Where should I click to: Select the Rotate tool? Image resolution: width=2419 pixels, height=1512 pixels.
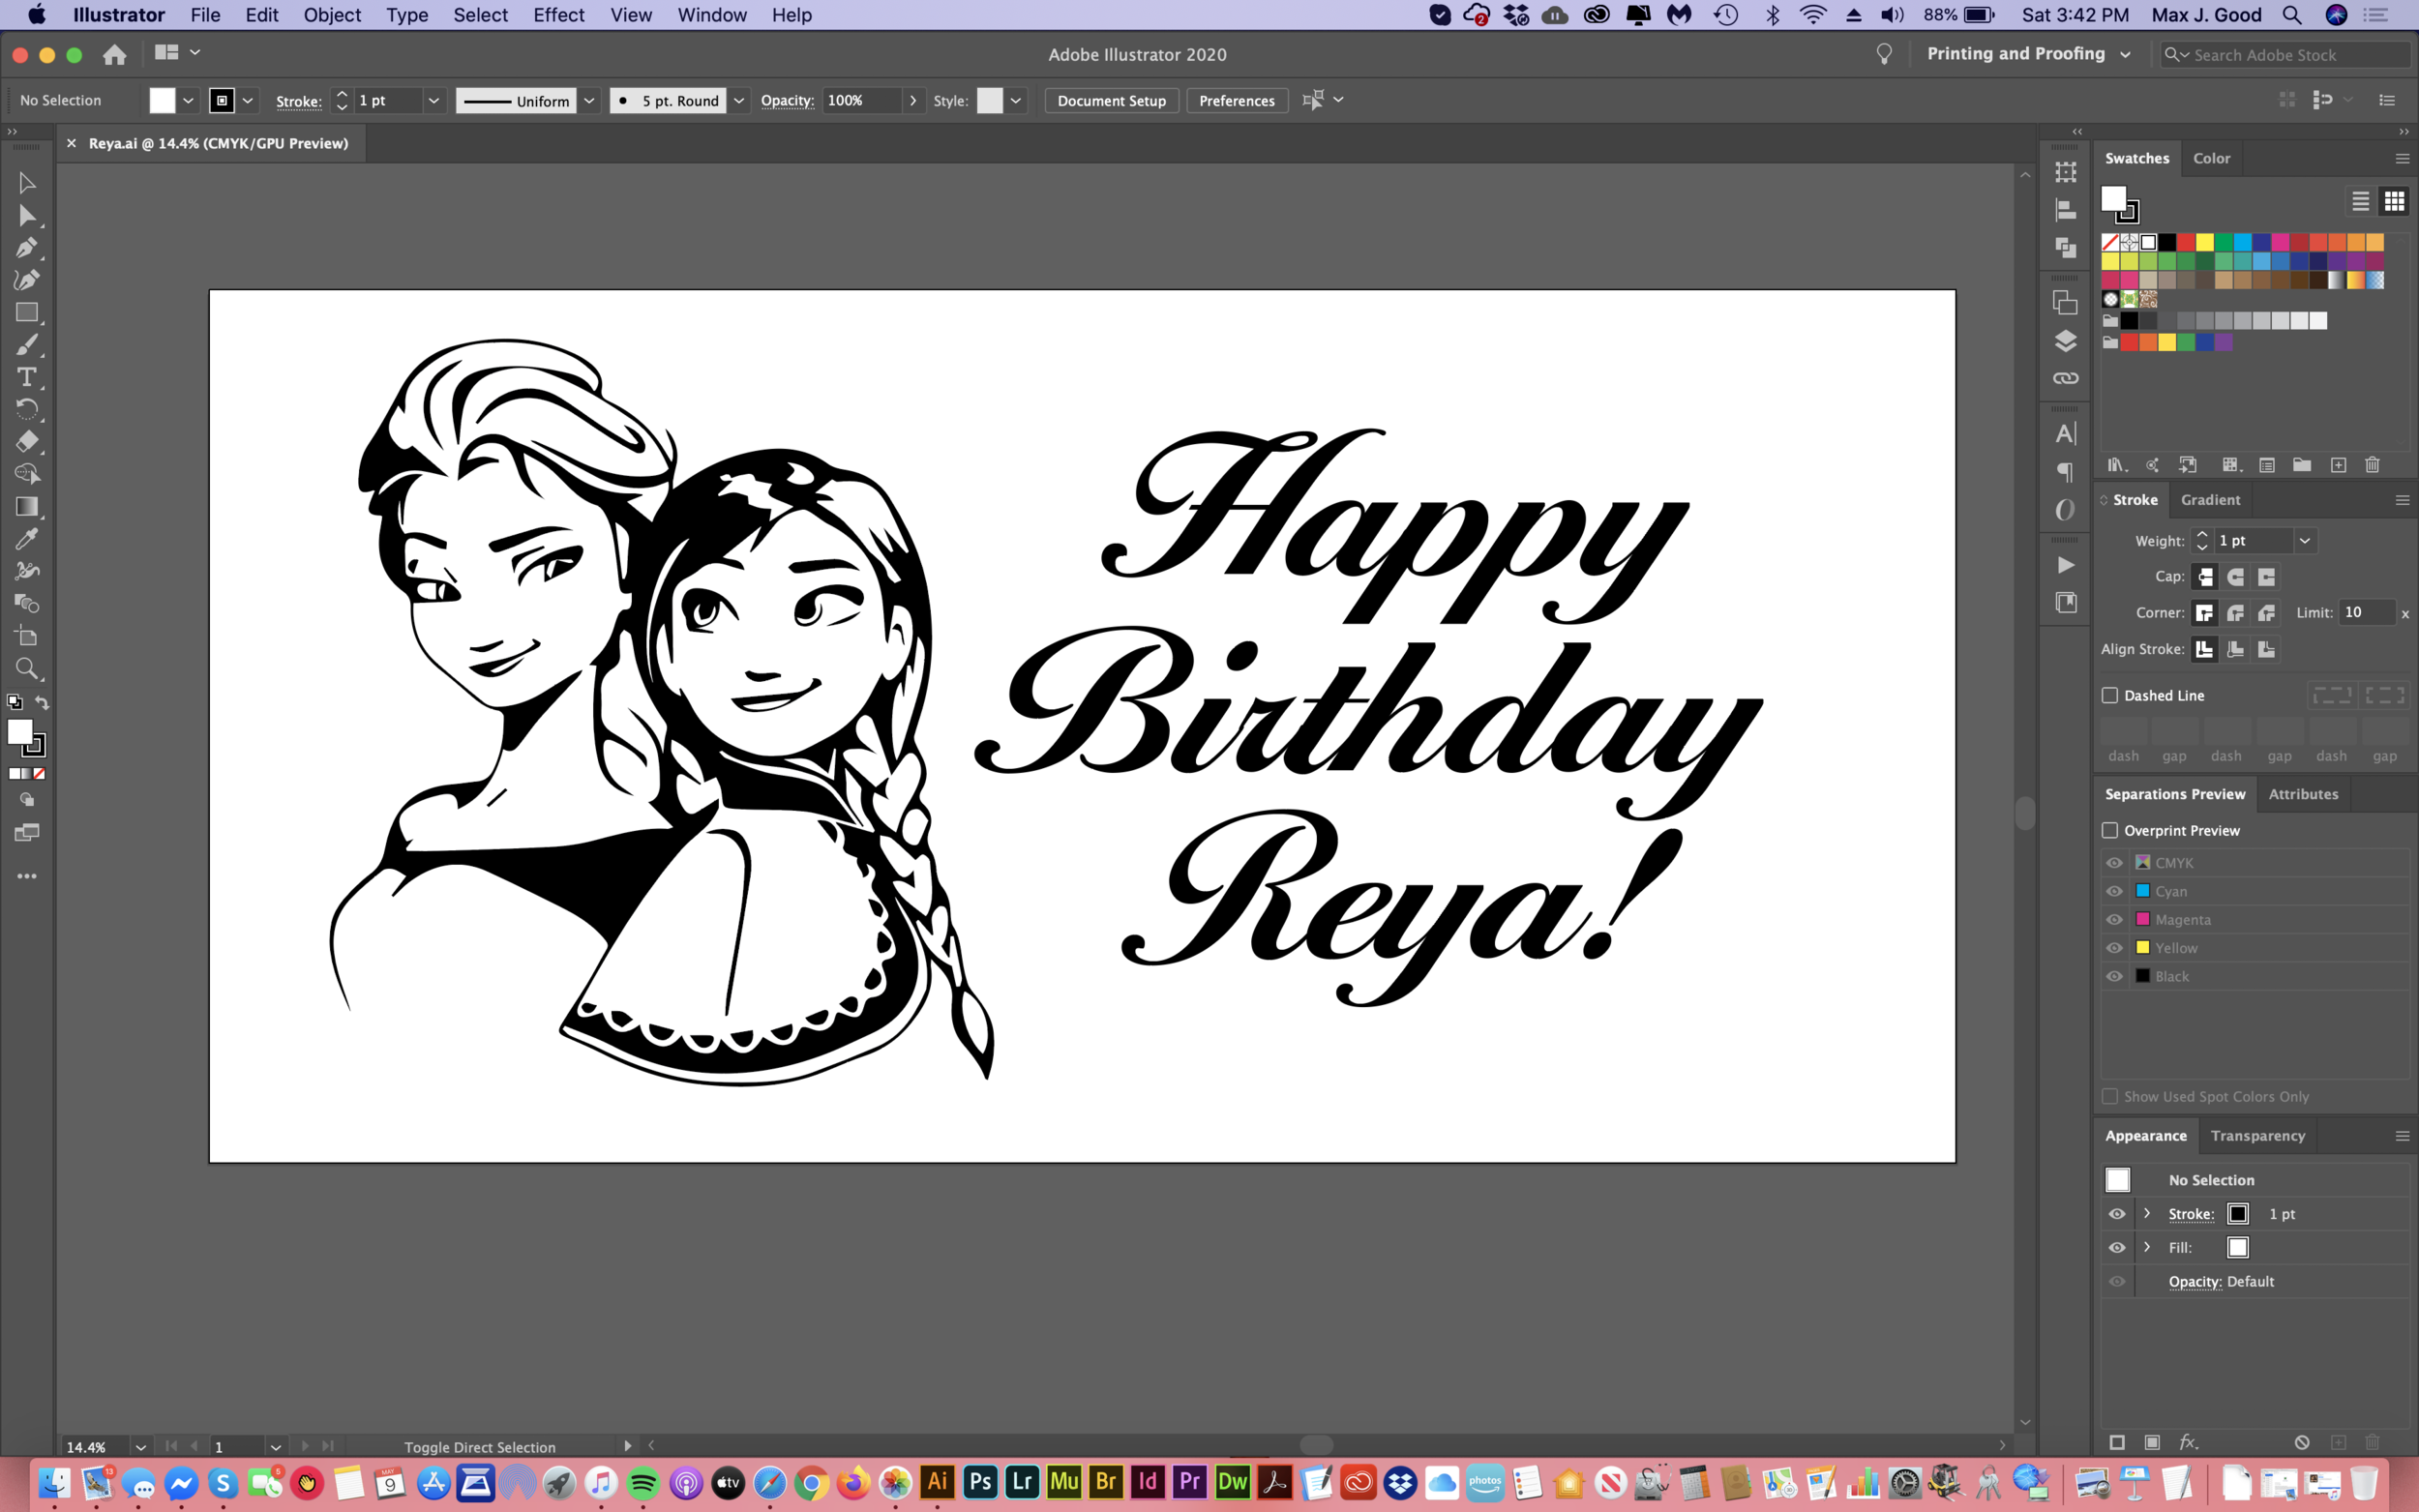coord(27,409)
